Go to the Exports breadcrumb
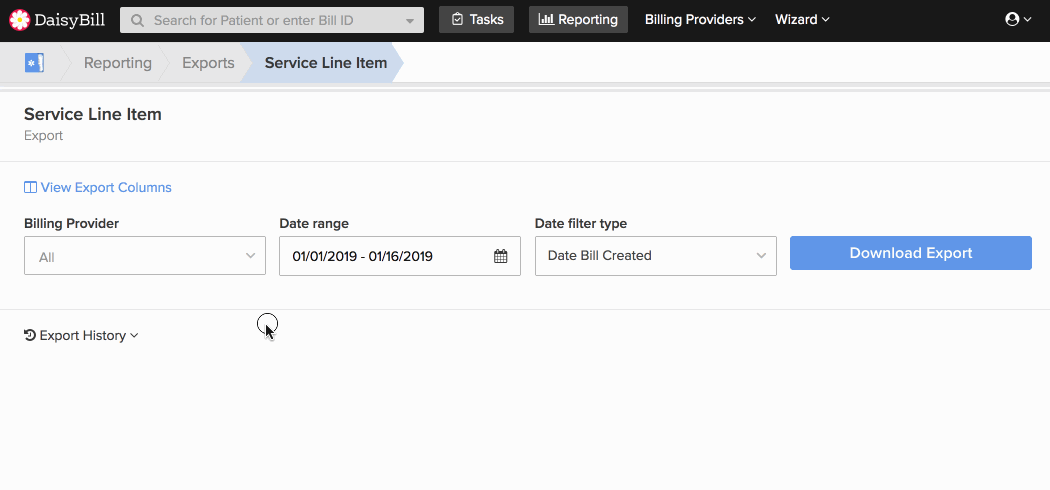 [208, 63]
